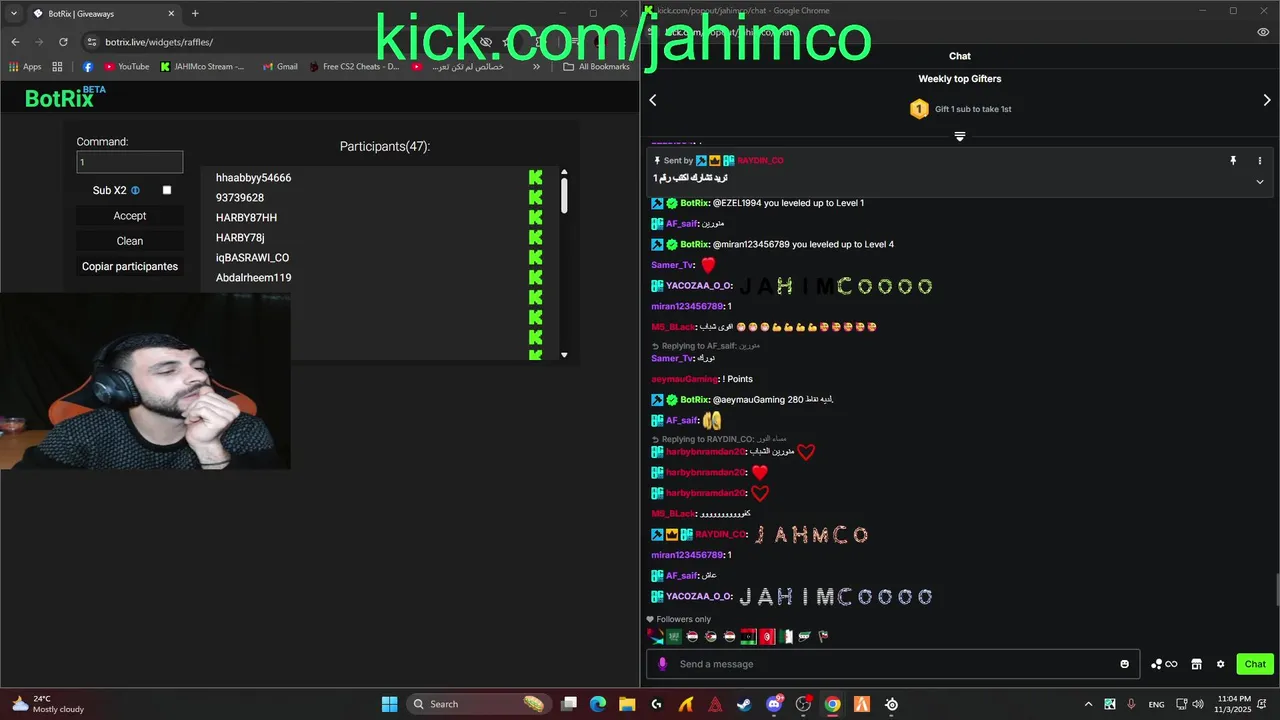
Task: Open the YouTube bookmark
Action: point(126,67)
